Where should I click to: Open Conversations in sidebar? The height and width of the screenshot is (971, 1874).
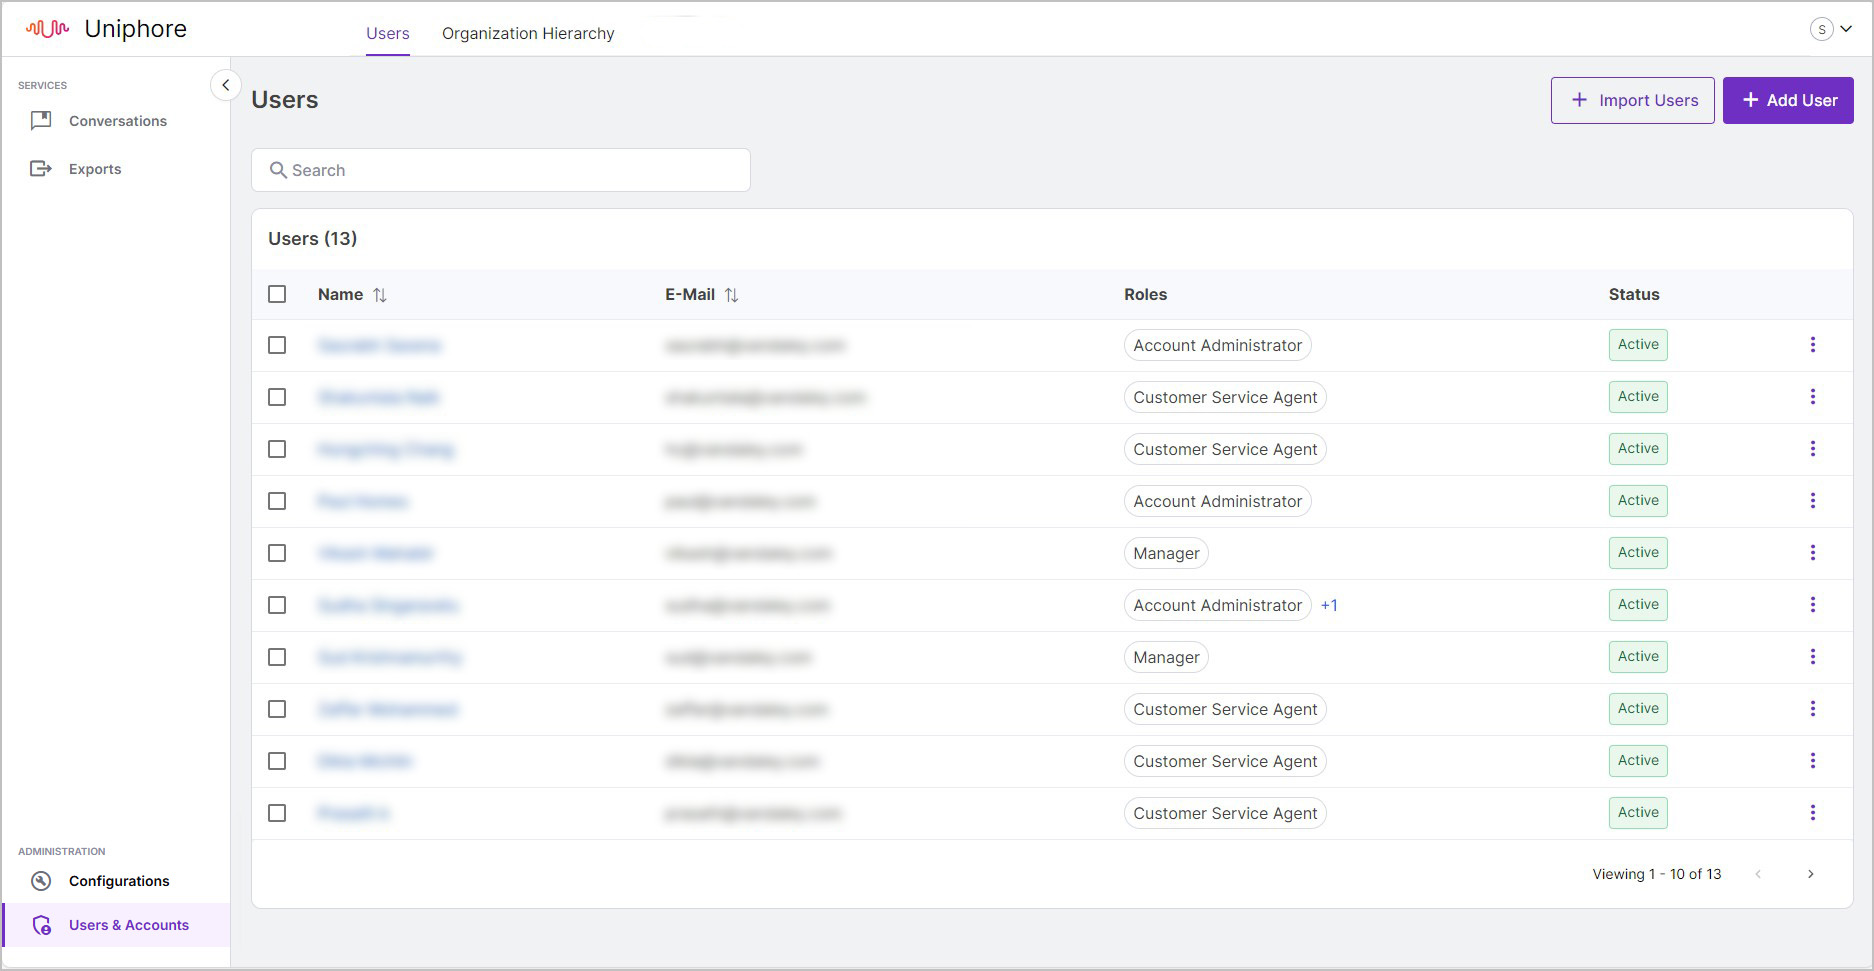tap(116, 121)
